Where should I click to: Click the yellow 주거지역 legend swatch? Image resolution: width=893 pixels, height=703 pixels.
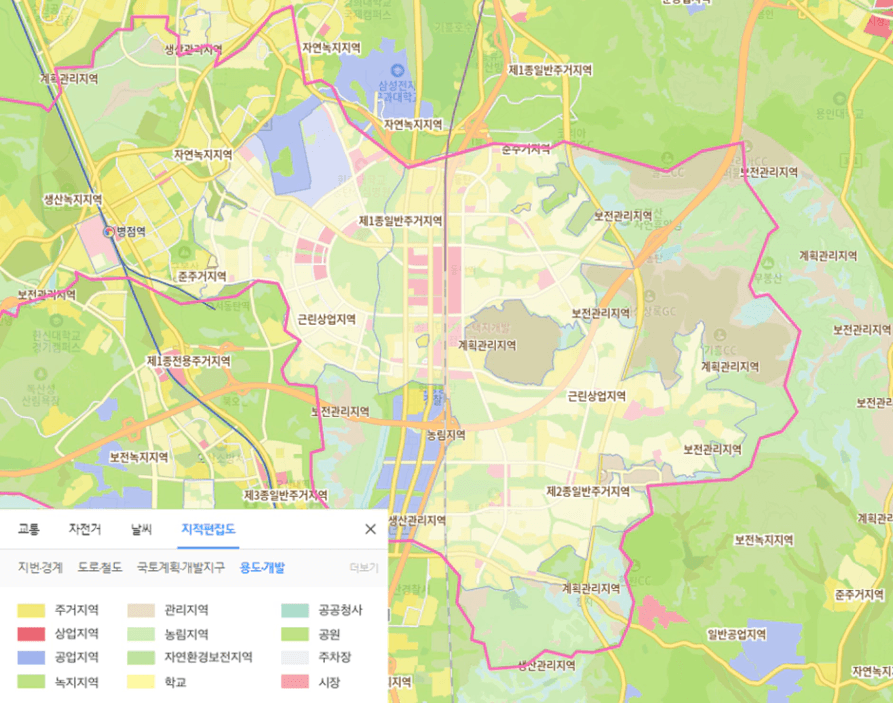[x=32, y=609]
